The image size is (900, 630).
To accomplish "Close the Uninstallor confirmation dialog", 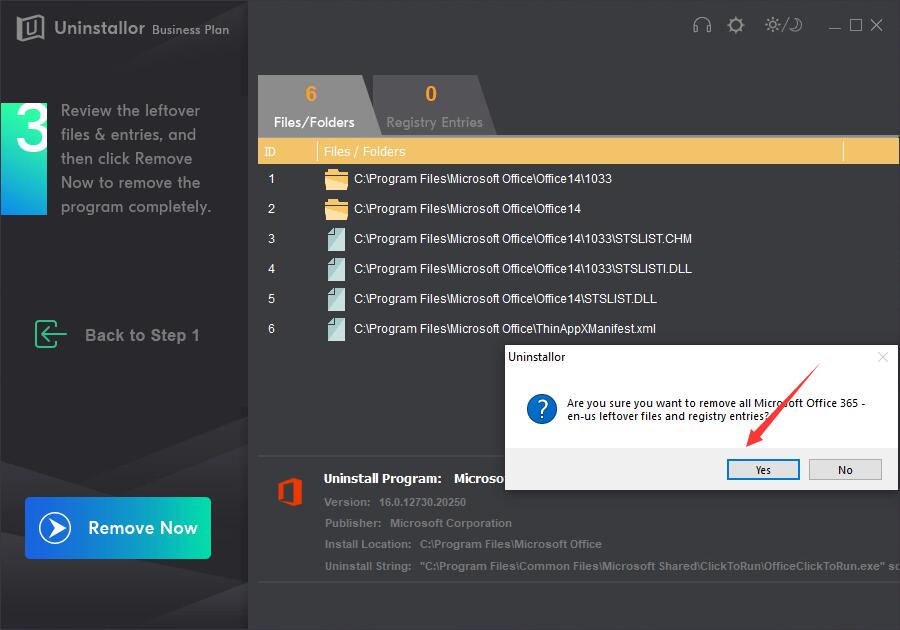I will [883, 357].
